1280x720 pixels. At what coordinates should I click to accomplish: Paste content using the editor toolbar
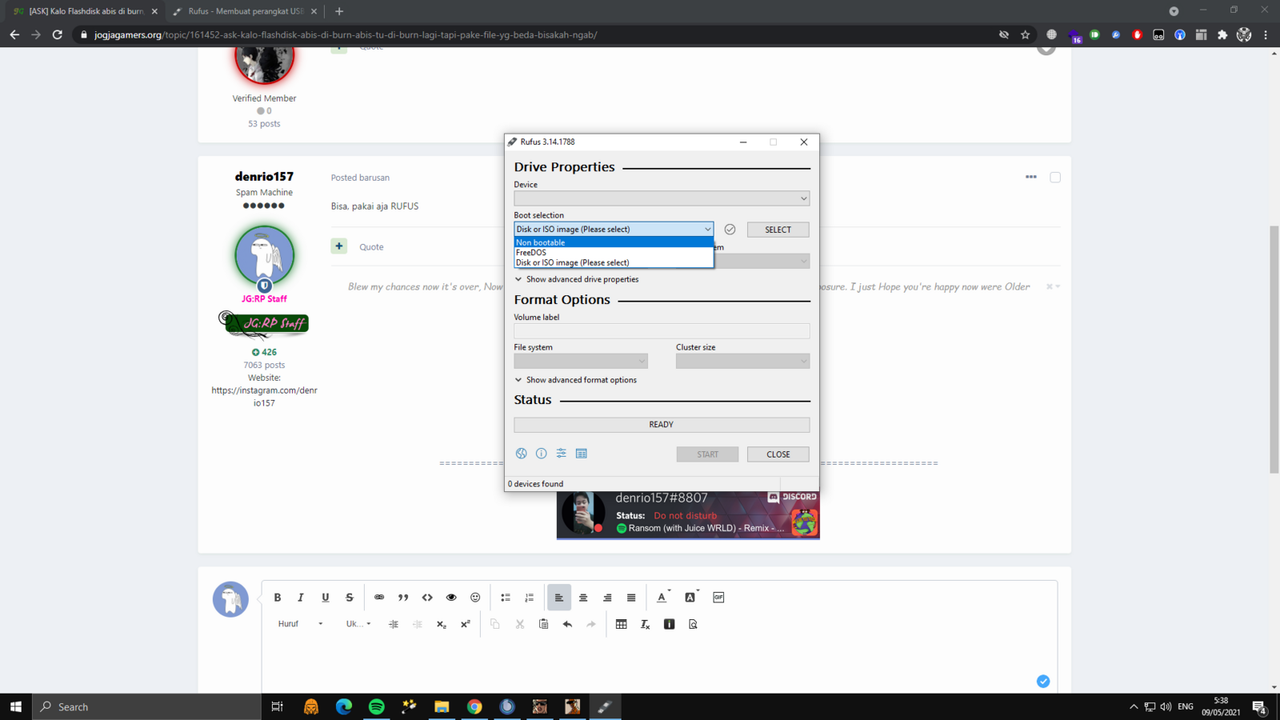point(543,624)
